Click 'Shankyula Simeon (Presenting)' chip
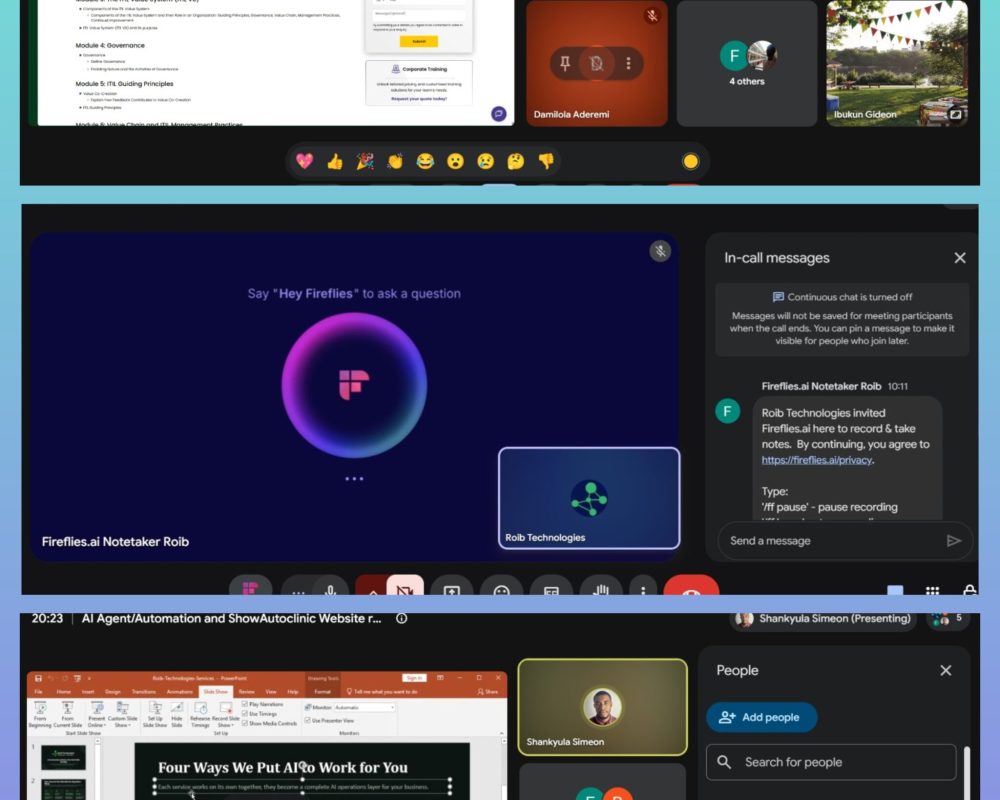The width and height of the screenshot is (1000, 800). [x=823, y=618]
